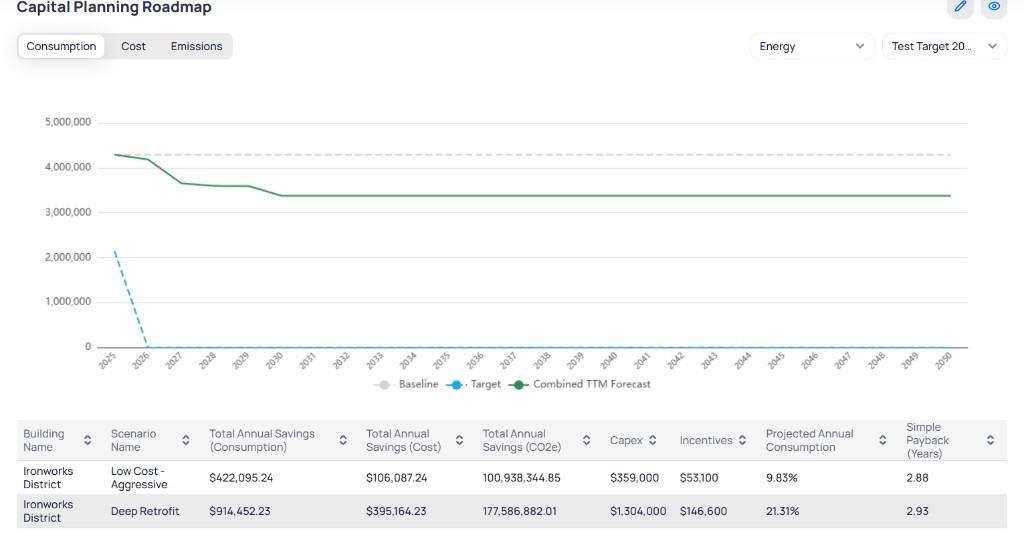Click the 2030 label on chart axis
Image resolution: width=1024 pixels, height=543 pixels.
274,360
